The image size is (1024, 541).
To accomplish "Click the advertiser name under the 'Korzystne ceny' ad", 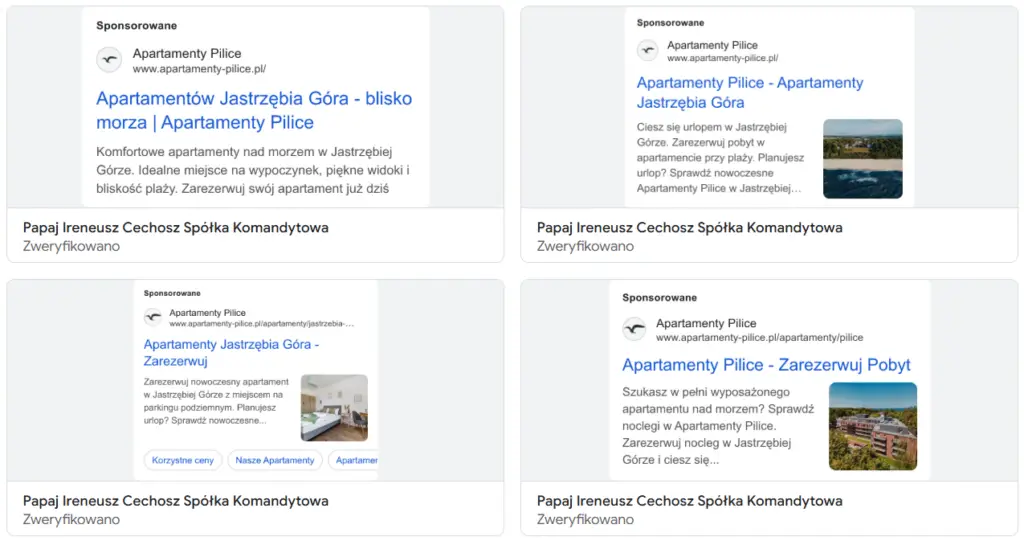I will click(175, 500).
